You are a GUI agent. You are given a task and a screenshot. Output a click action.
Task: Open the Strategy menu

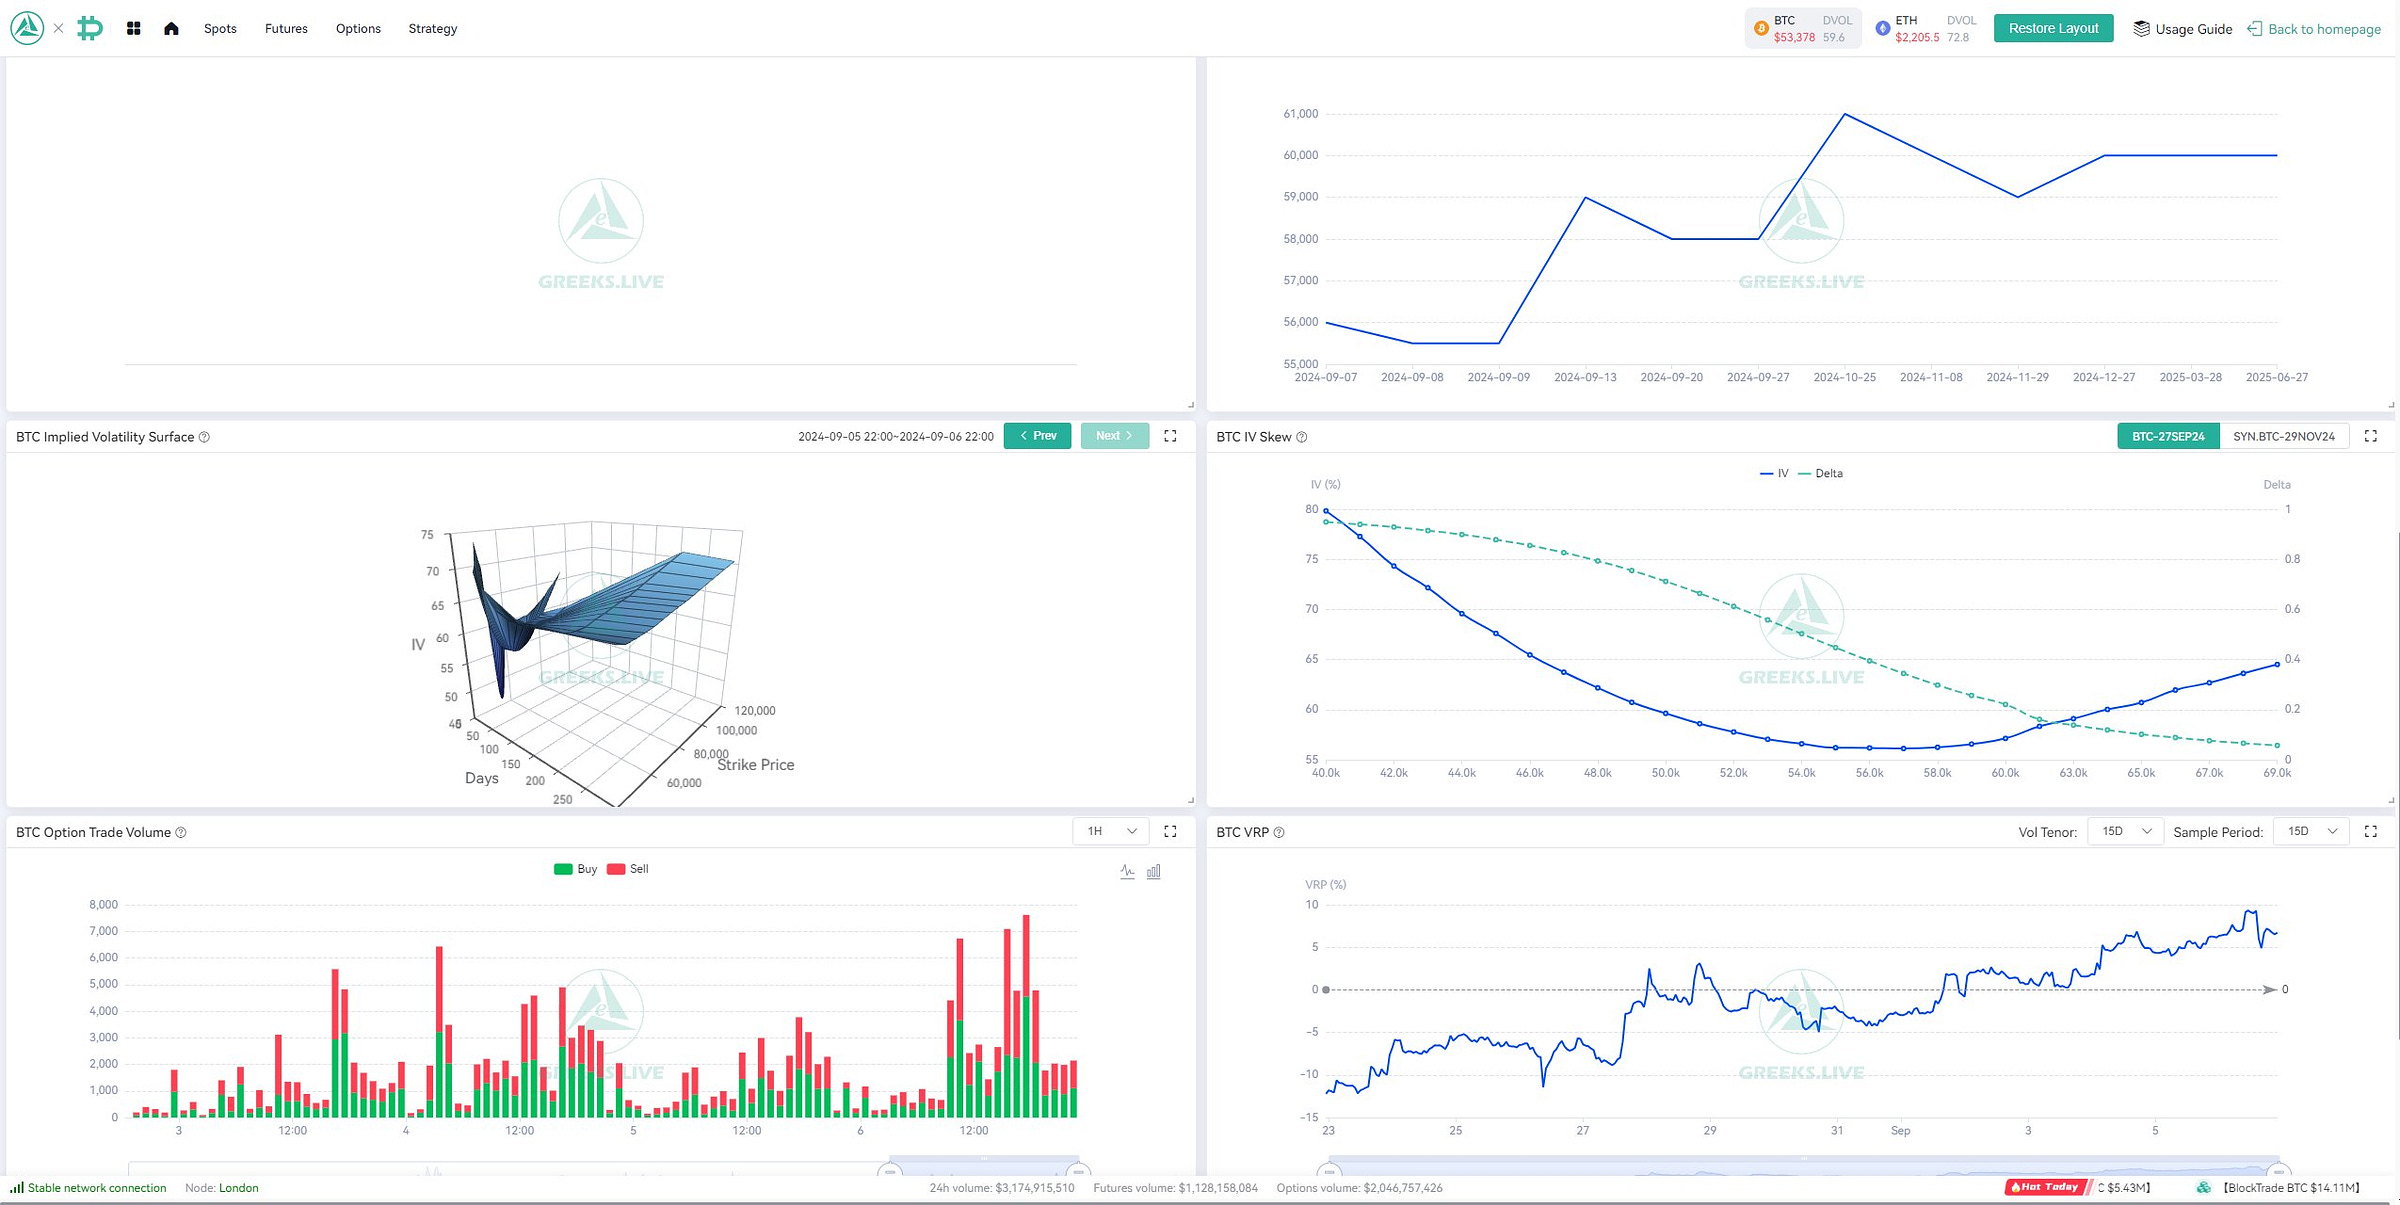tap(432, 28)
